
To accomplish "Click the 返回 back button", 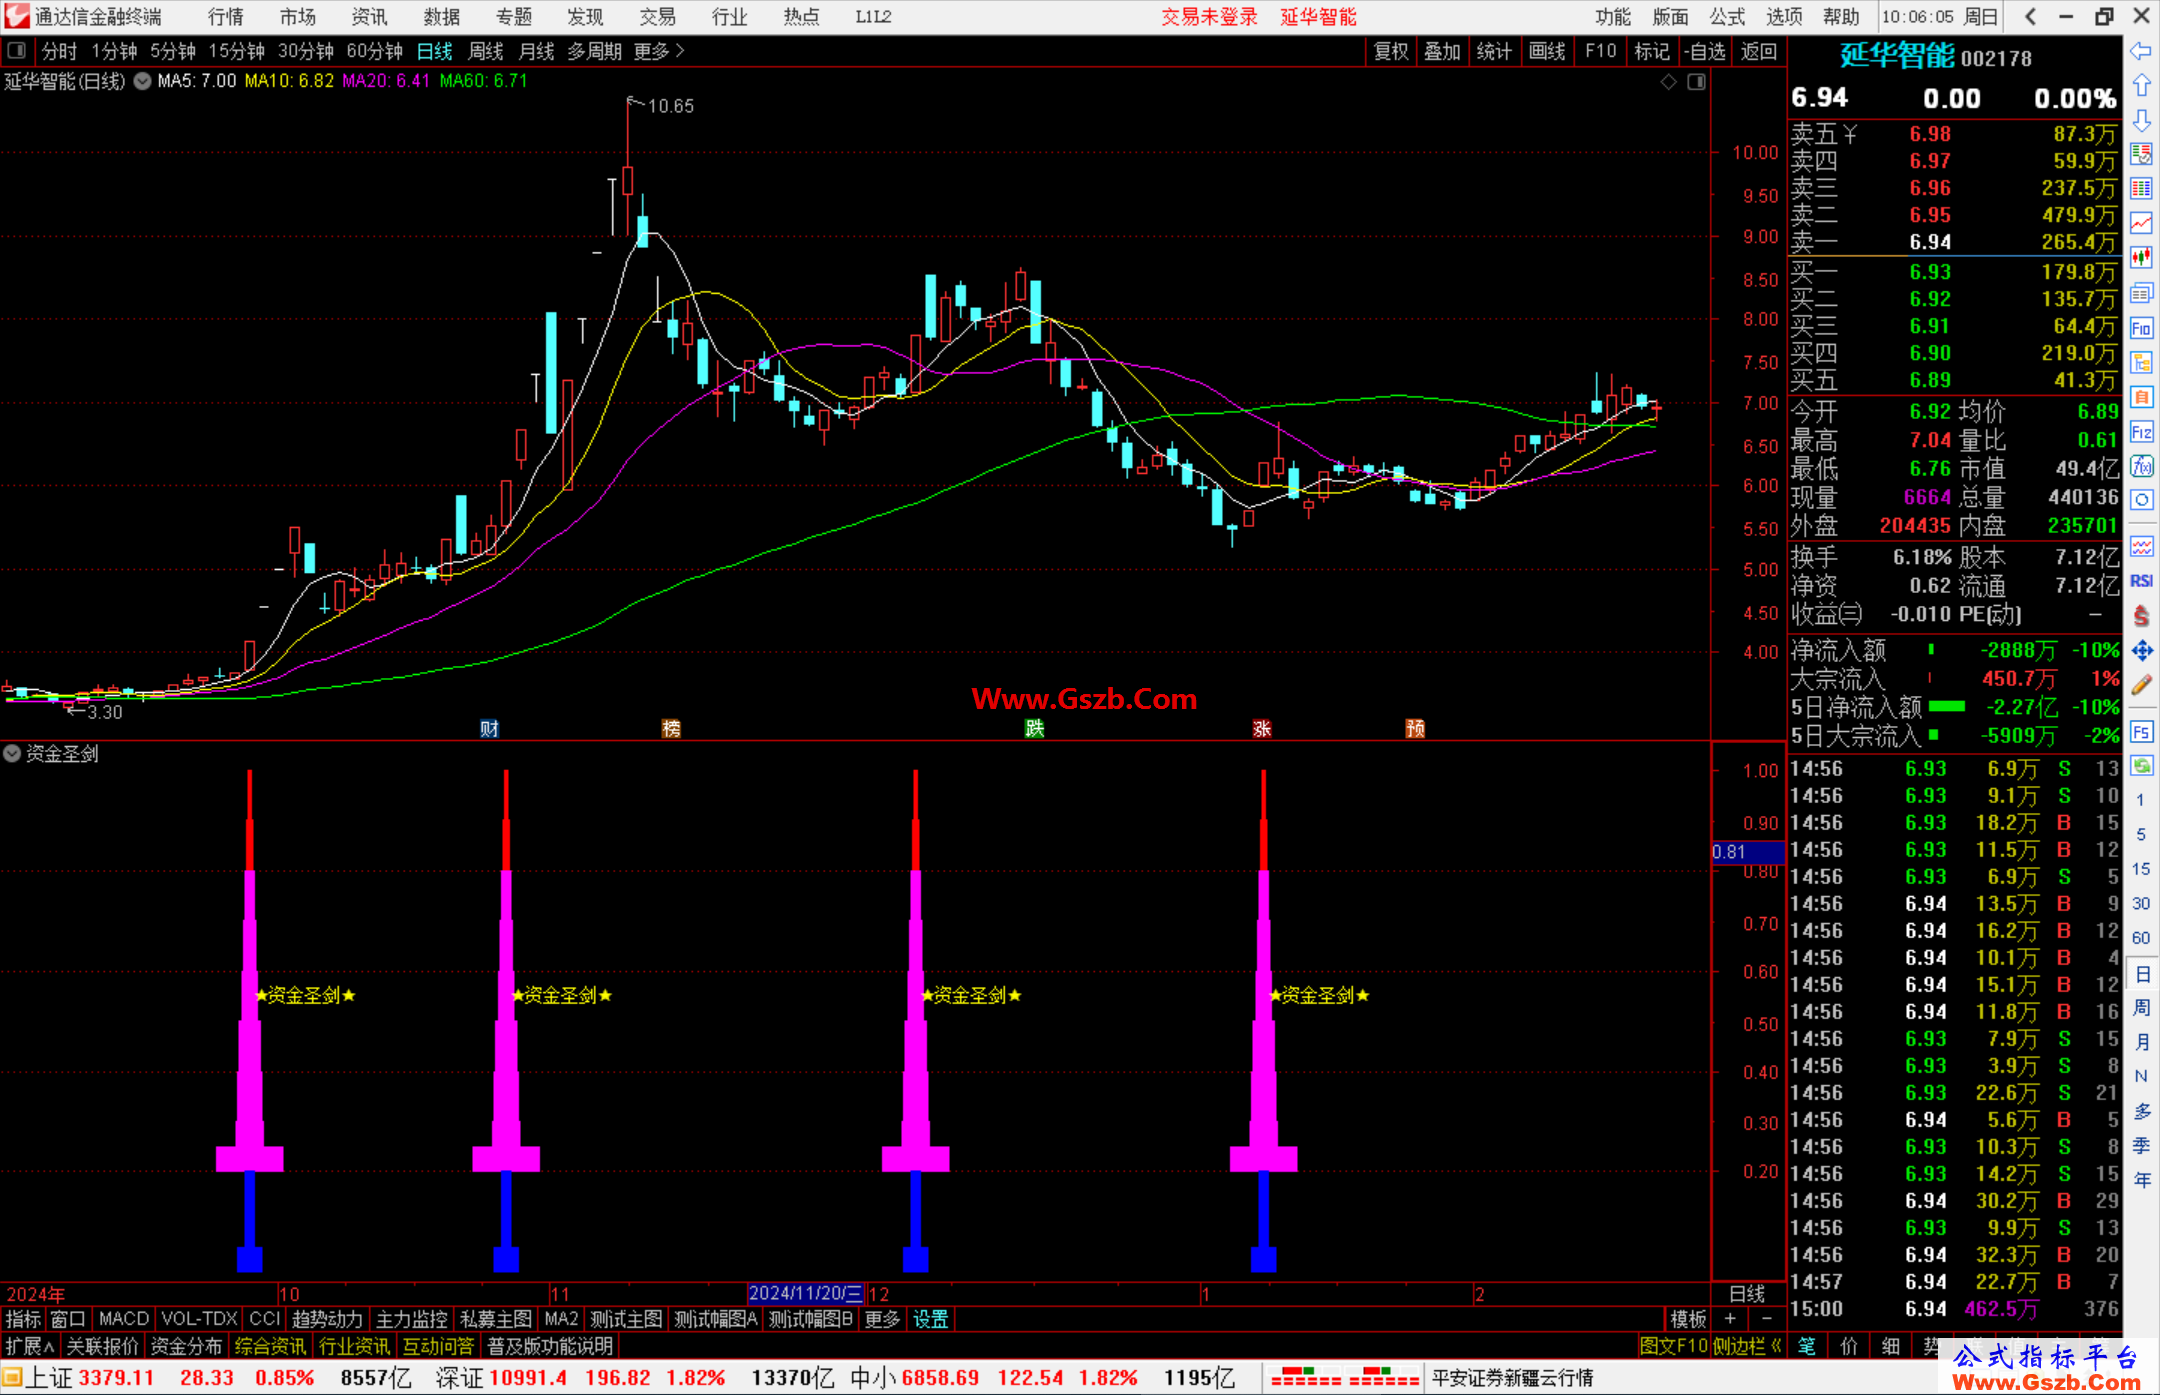I will point(1758,51).
